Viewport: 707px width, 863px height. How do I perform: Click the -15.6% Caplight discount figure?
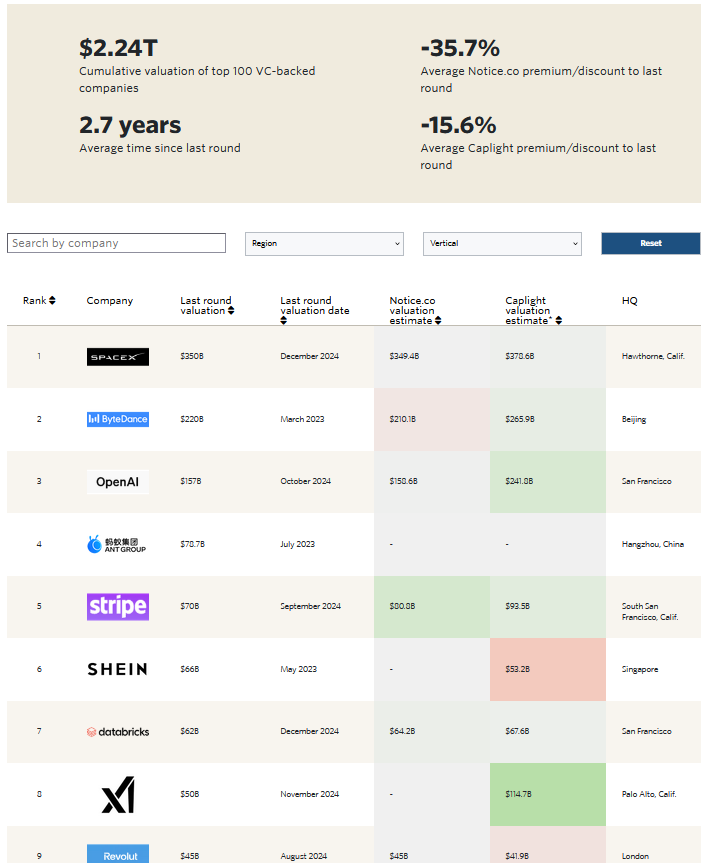point(458,125)
